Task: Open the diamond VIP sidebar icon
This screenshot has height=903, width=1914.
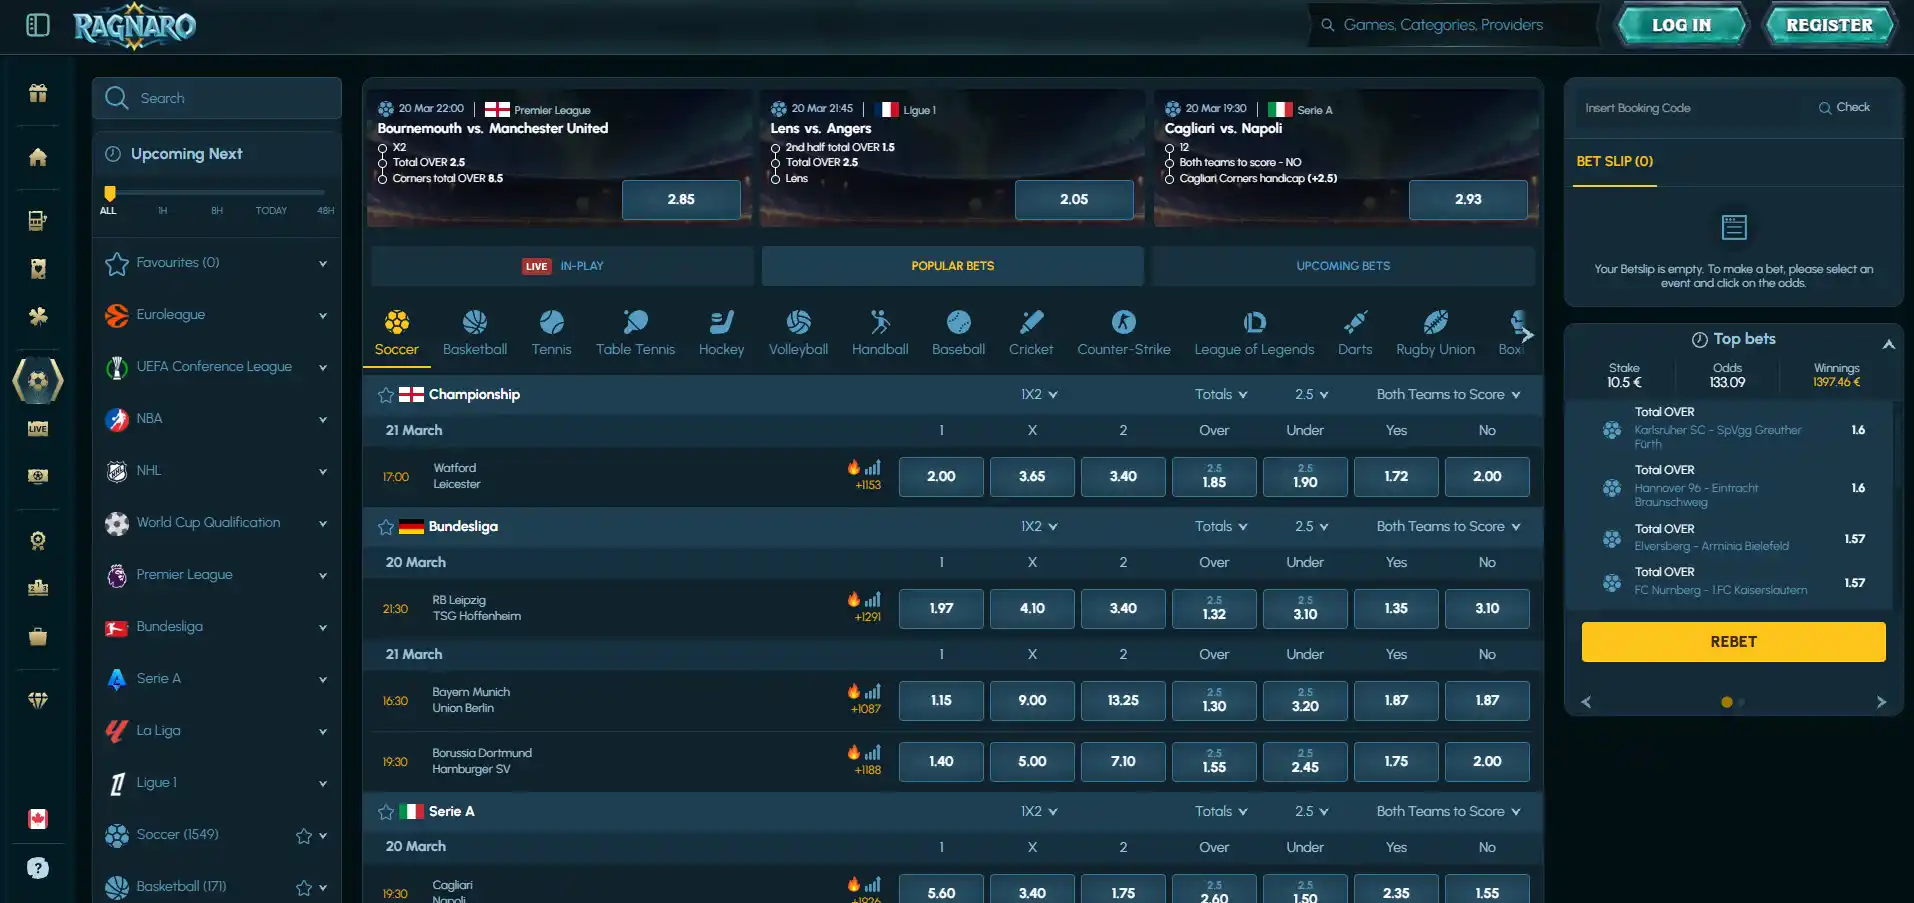Action: click(x=38, y=700)
